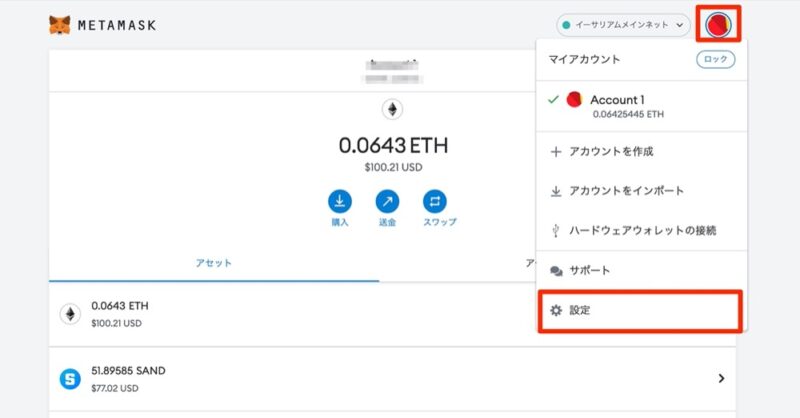Viewport: 800px width, 418px height.
Task: Click ハードウェアウォレットの接続 option
Action: (x=641, y=231)
